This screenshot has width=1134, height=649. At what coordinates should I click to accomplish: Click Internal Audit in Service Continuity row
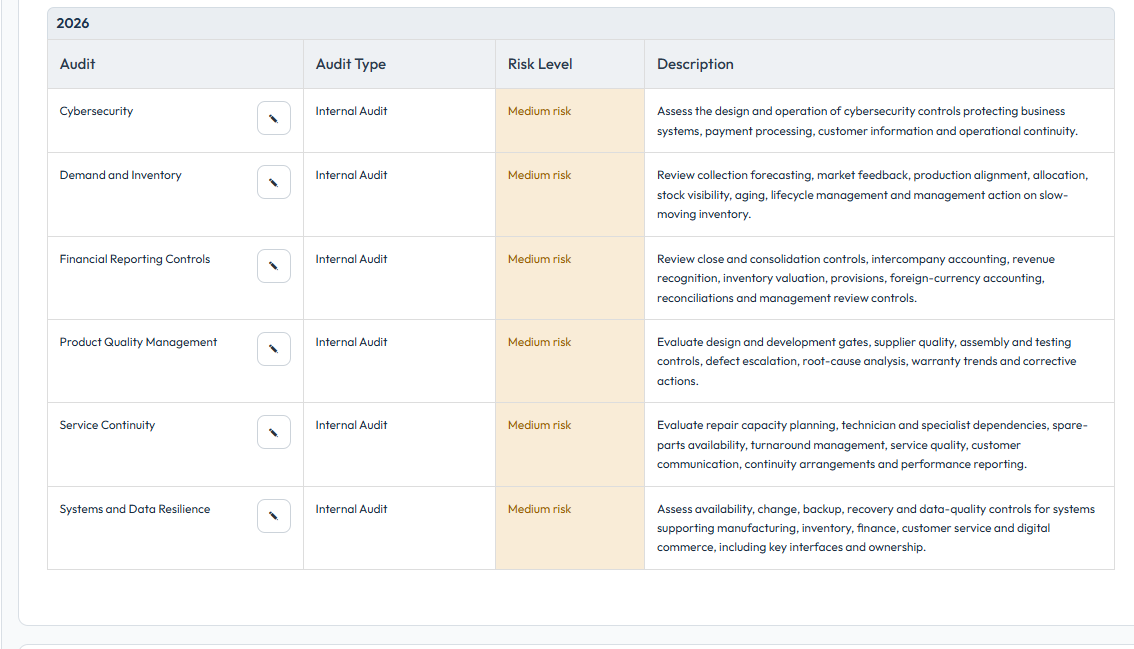tap(351, 425)
